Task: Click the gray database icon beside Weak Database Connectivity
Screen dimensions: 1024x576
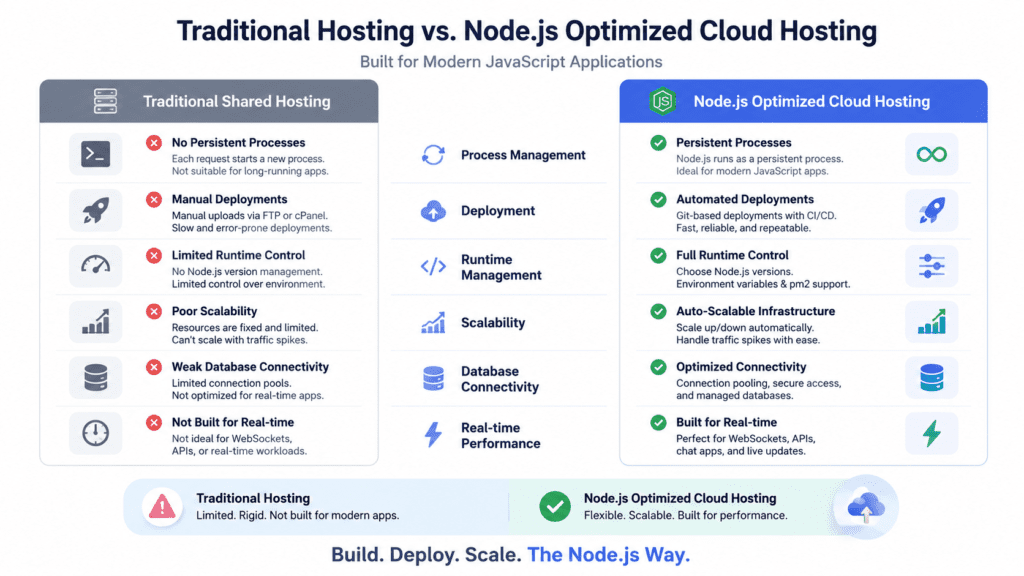Action: pyautogui.click(x=95, y=377)
